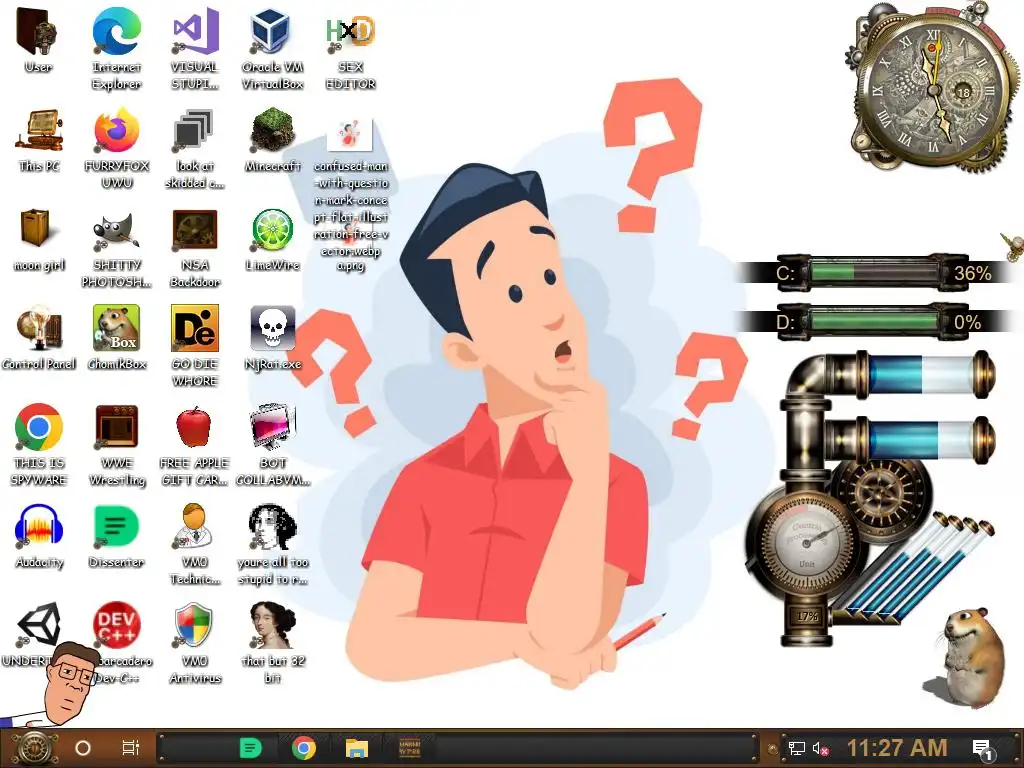Open the network status tray icon

click(x=796, y=748)
